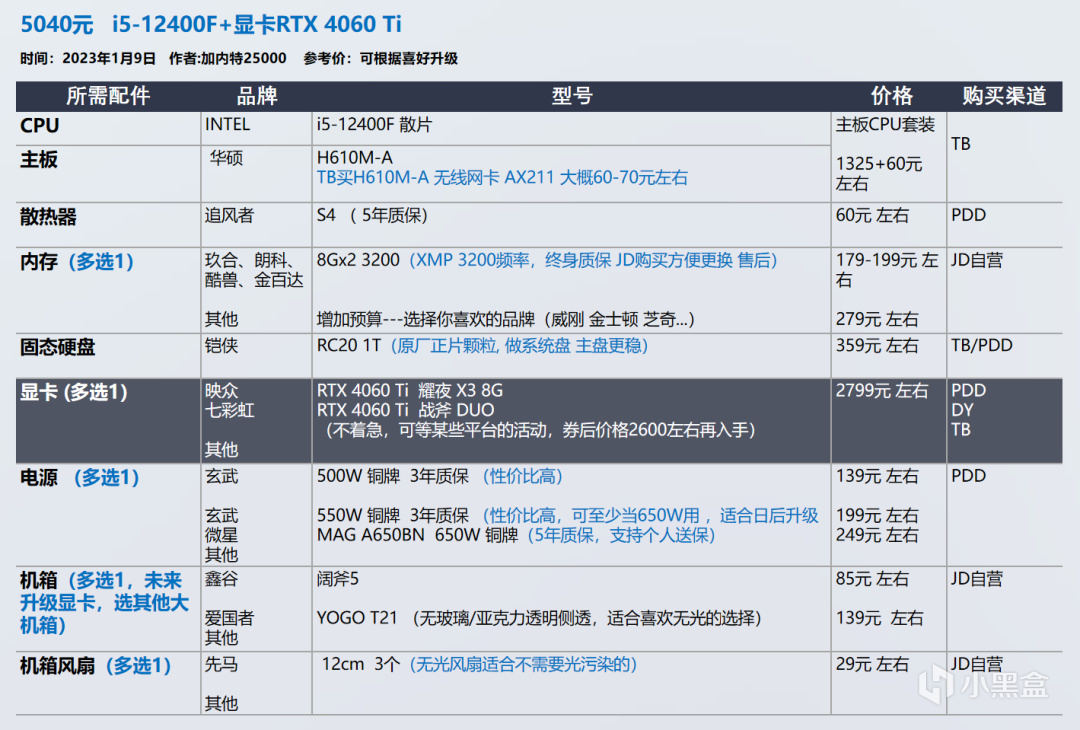Viewport: 1080px width, 730px height.
Task: Click 'RTX 4060 Ti 耀夜 X3 8G' model
Action: (x=410, y=390)
